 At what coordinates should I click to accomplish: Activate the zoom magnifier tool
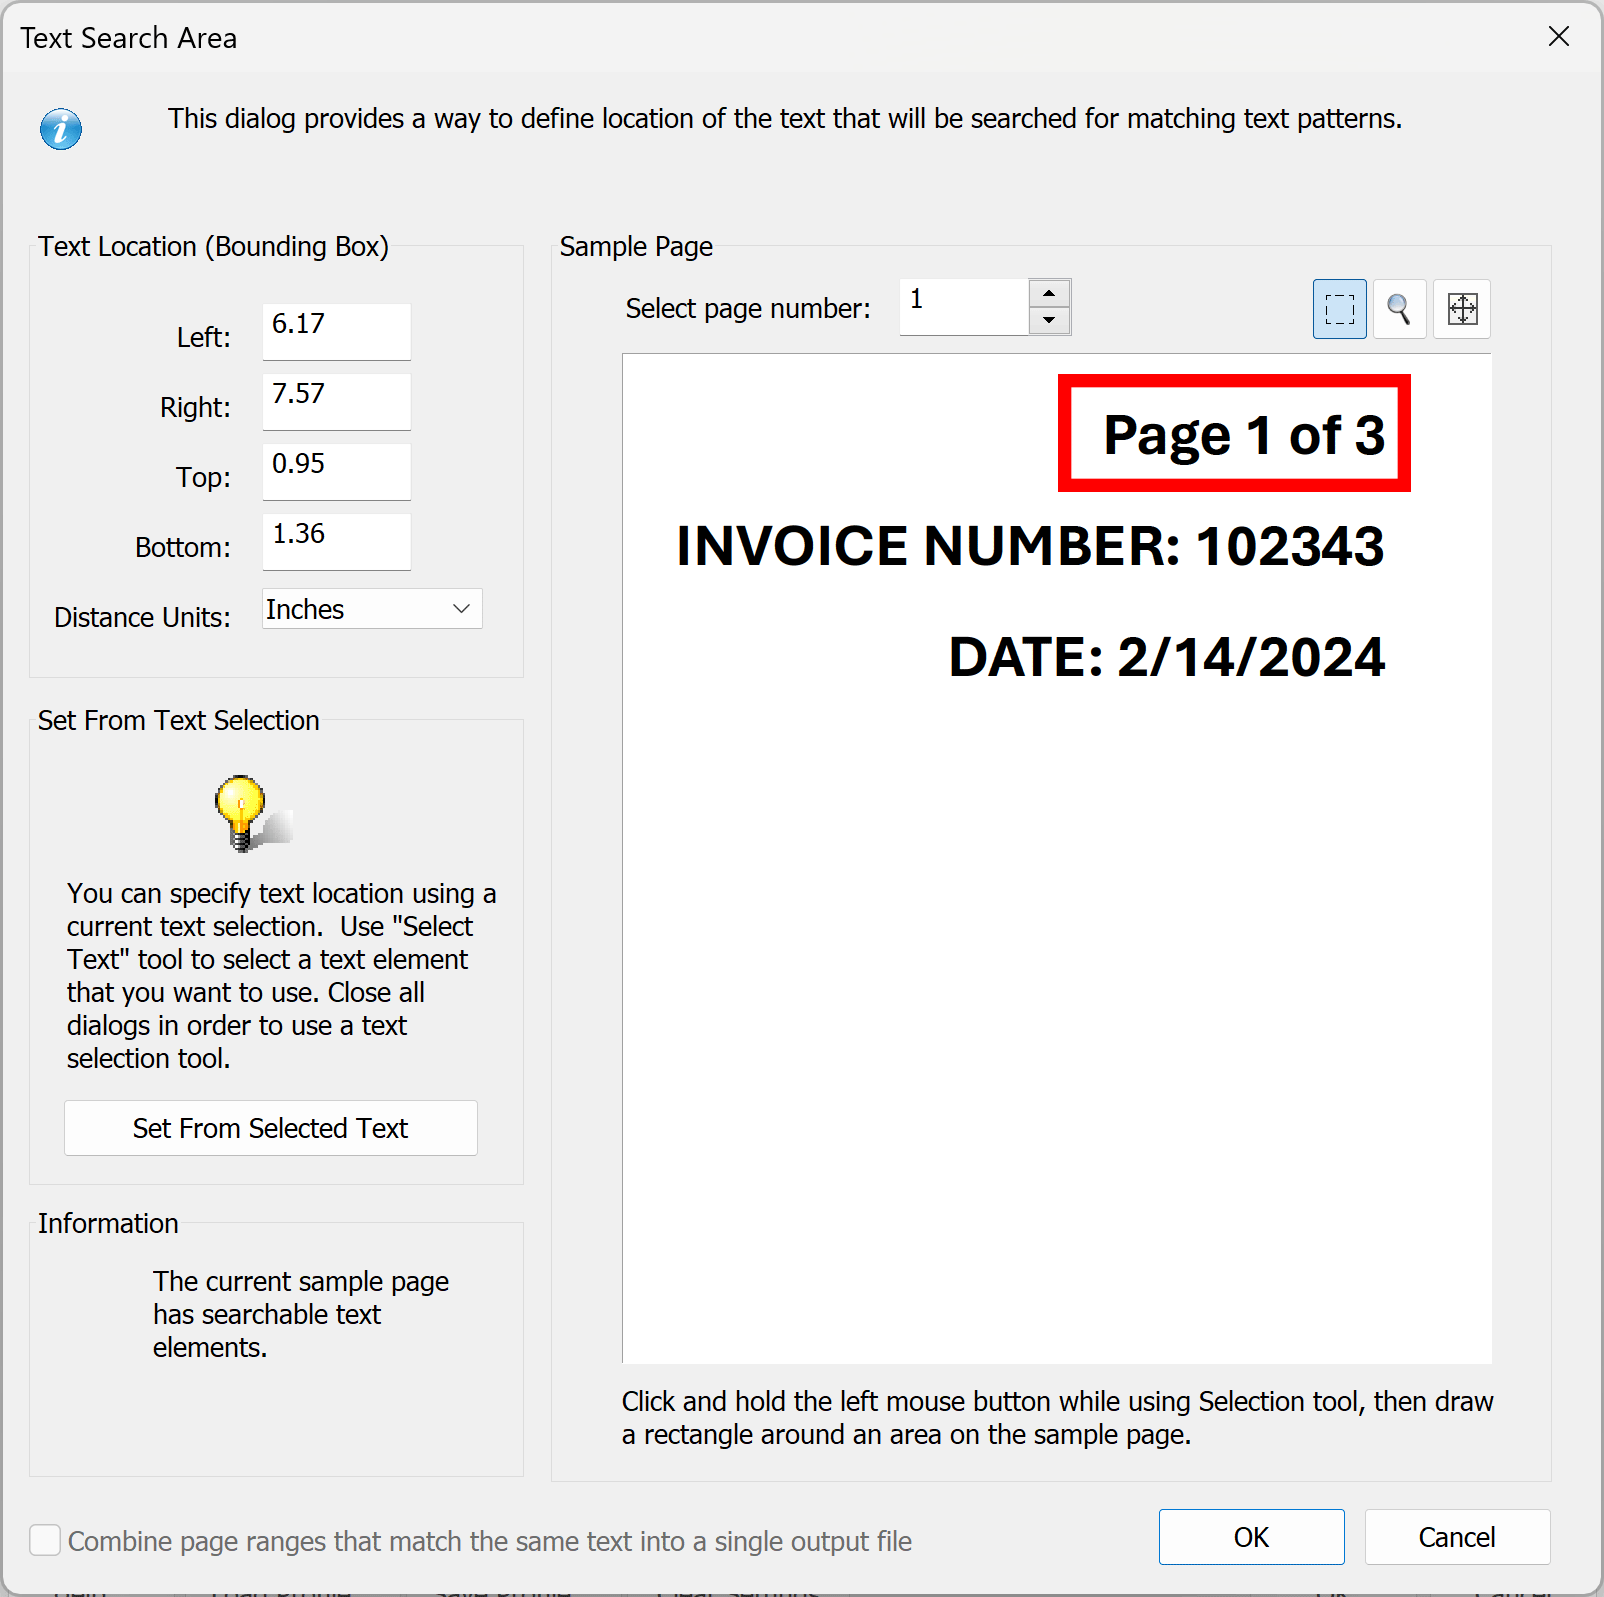pos(1399,309)
